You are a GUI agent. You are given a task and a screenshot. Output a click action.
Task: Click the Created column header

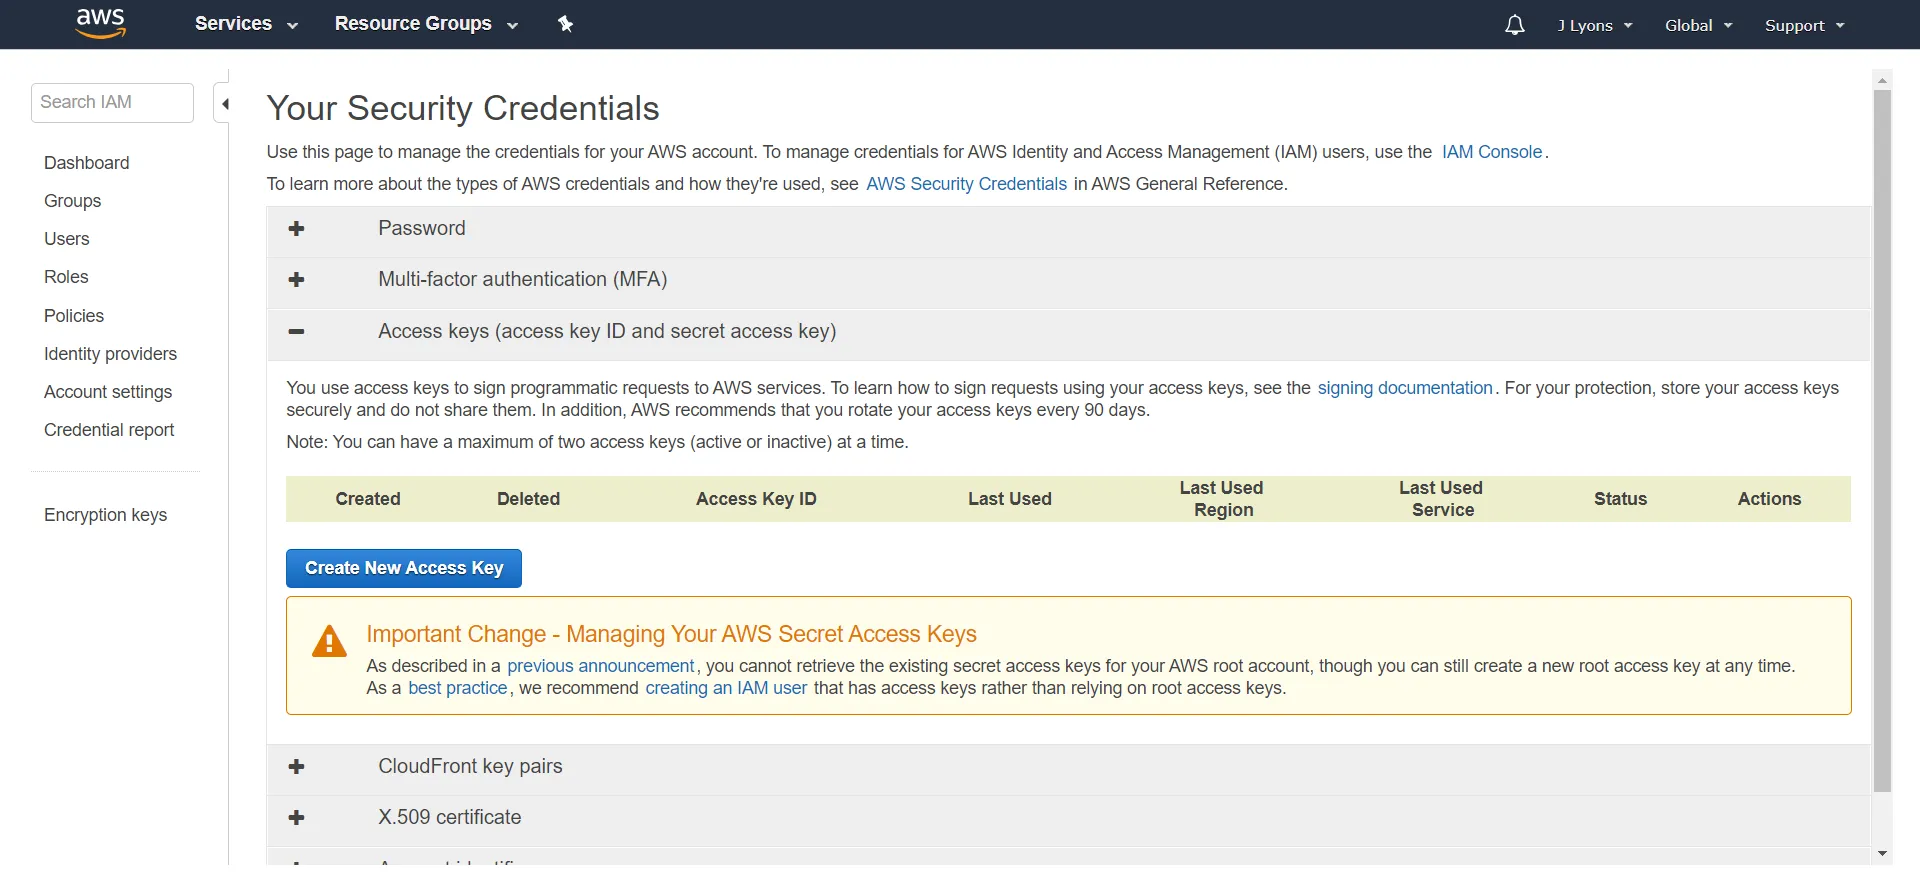click(x=368, y=499)
